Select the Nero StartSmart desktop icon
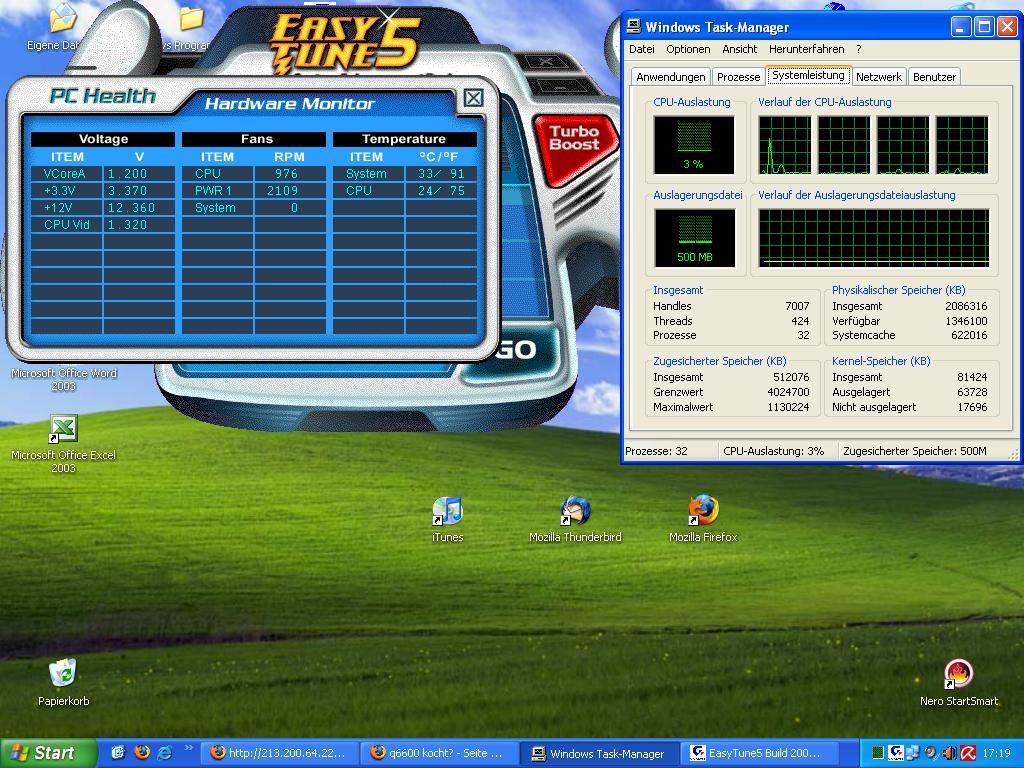 point(959,674)
